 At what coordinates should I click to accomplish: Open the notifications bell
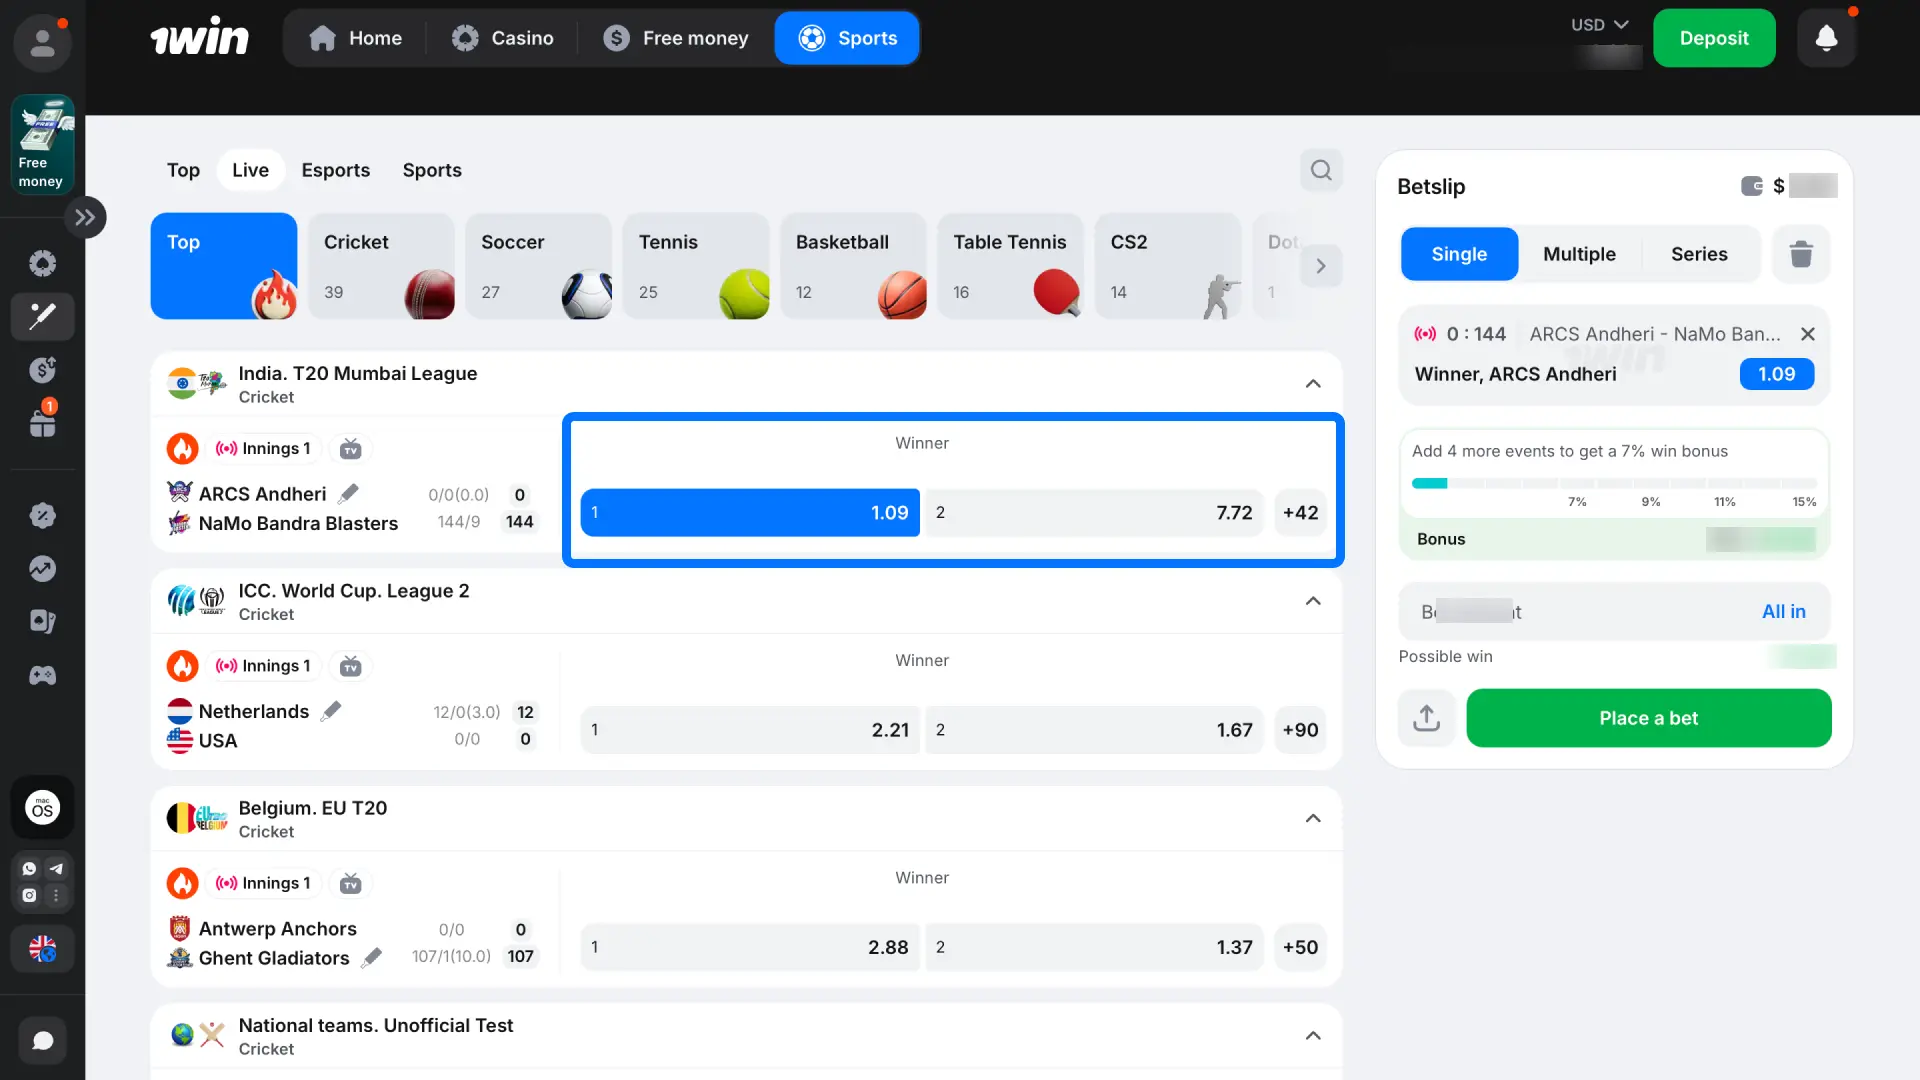pyautogui.click(x=1826, y=38)
